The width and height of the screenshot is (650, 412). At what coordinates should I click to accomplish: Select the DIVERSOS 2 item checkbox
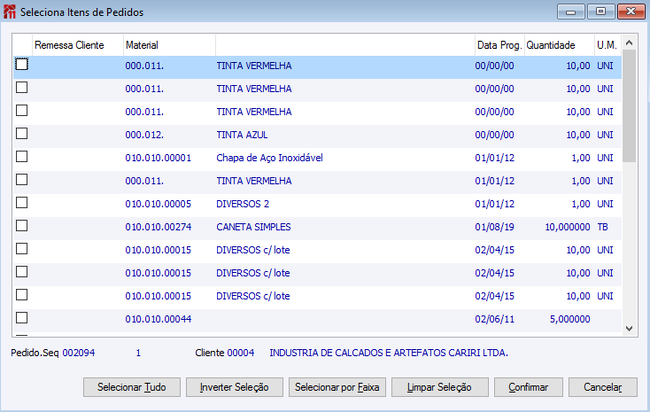tap(22, 203)
